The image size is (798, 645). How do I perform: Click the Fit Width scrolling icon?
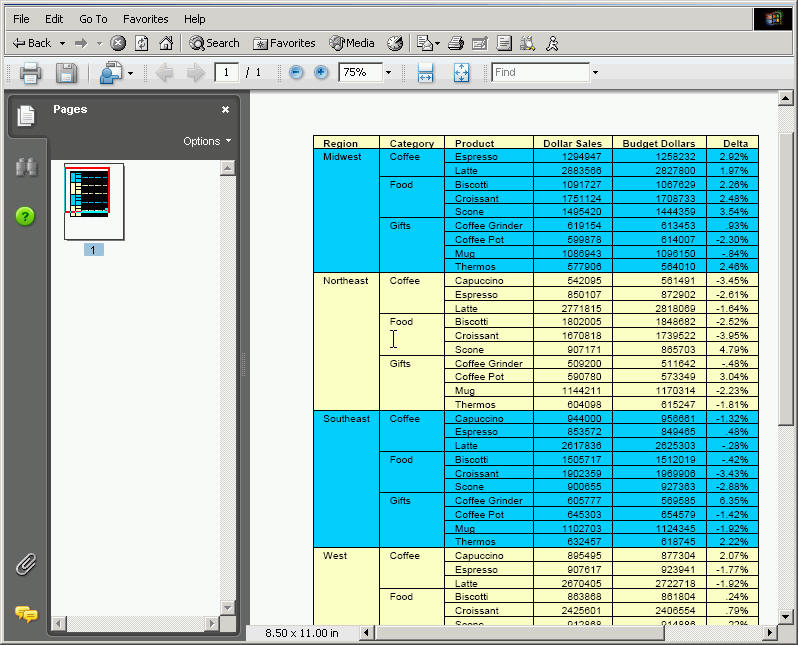(x=425, y=73)
